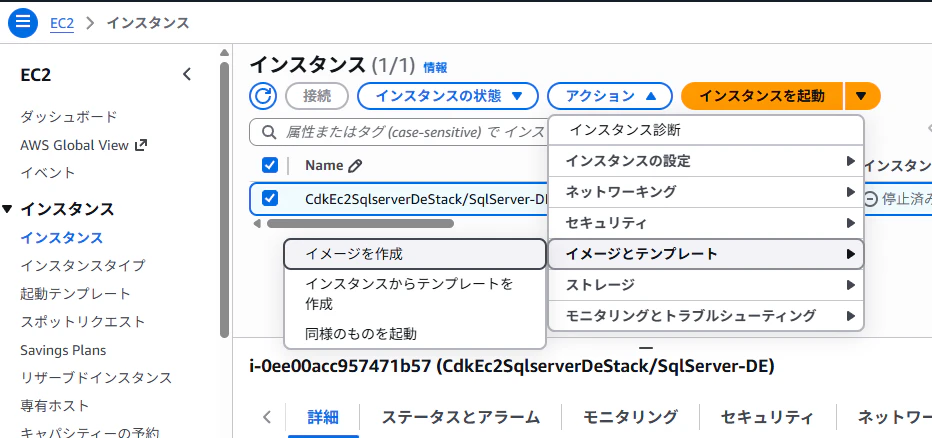Expand the ネットワーキング submenu

point(706,192)
